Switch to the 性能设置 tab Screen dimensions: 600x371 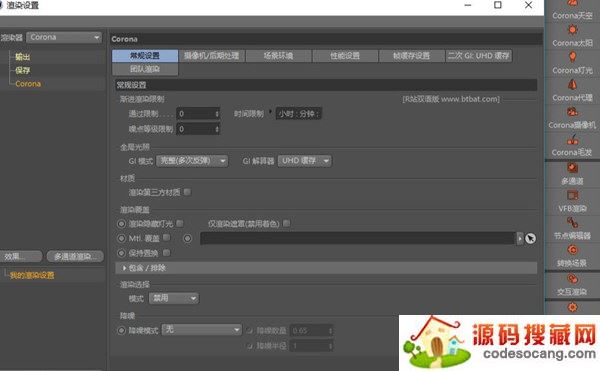[345, 55]
